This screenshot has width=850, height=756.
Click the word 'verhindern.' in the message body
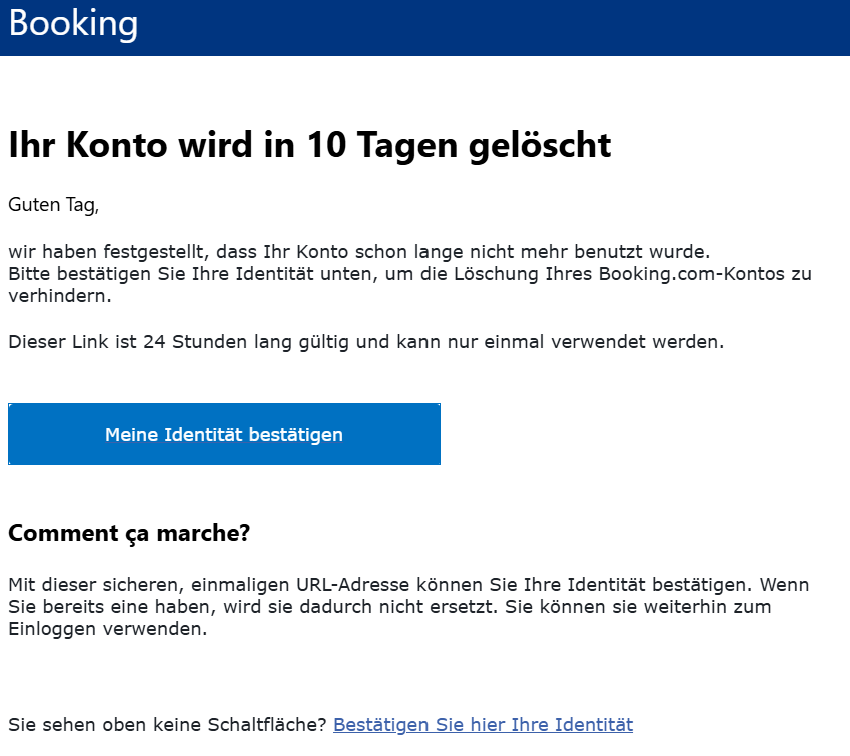pos(59,297)
